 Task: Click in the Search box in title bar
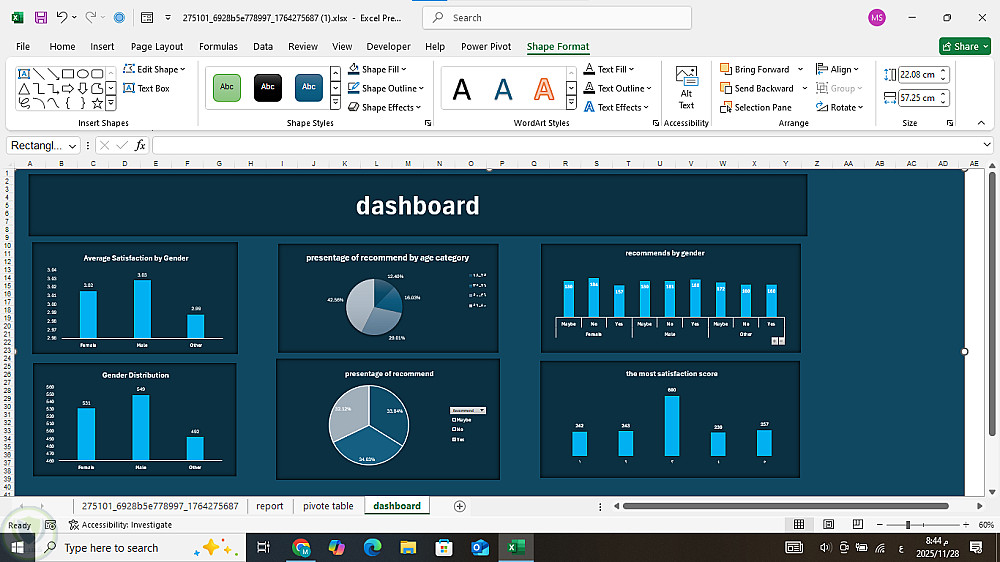pos(557,18)
